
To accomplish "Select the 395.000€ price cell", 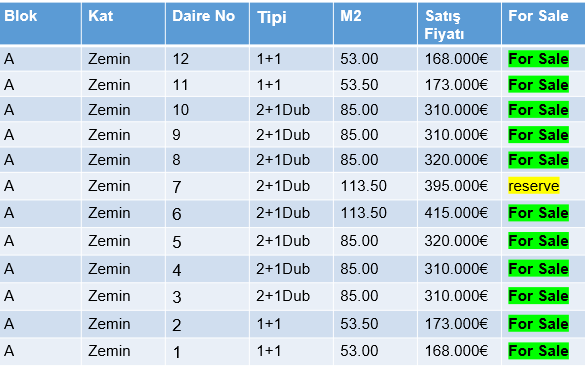I will [459, 186].
